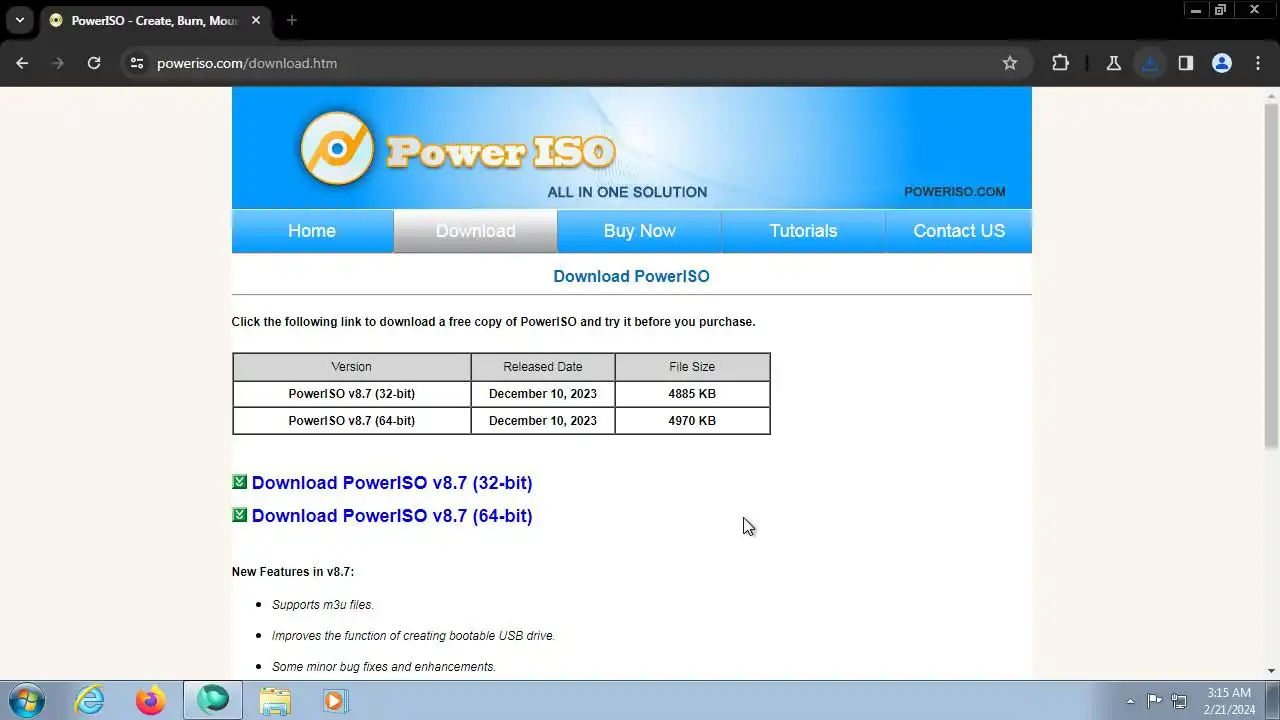
Task: Open the network tray icon
Action: [1179, 701]
